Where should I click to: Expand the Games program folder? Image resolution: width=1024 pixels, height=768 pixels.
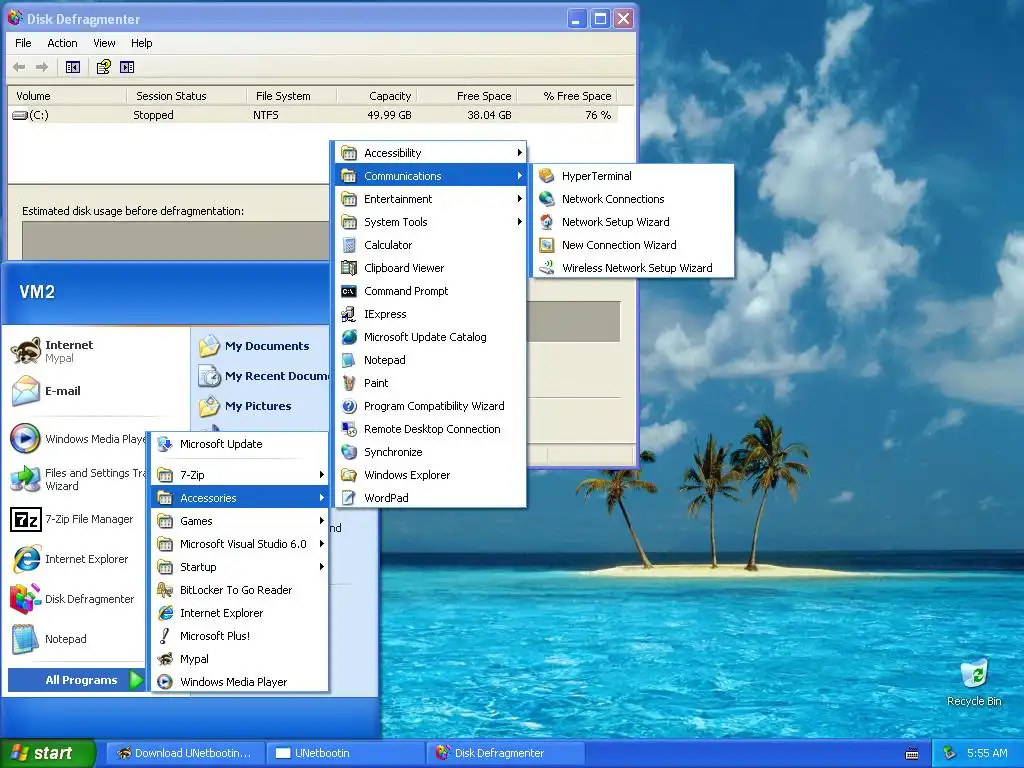[x=240, y=520]
